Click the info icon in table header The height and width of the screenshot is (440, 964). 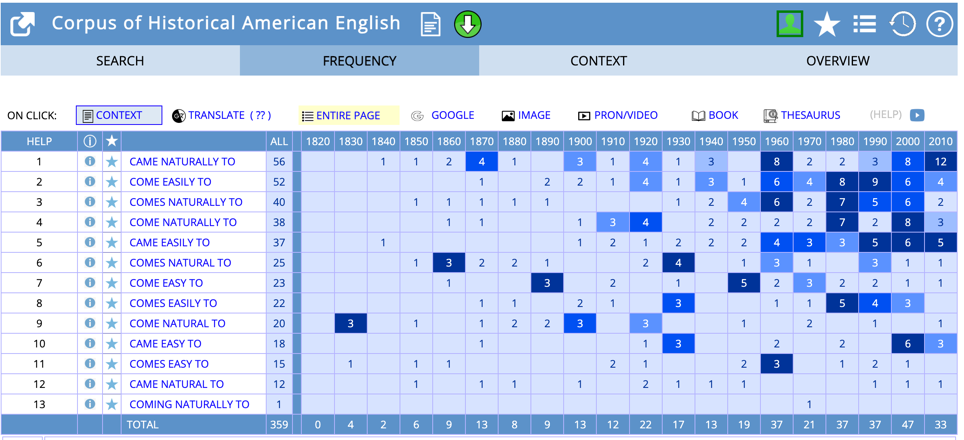90,141
